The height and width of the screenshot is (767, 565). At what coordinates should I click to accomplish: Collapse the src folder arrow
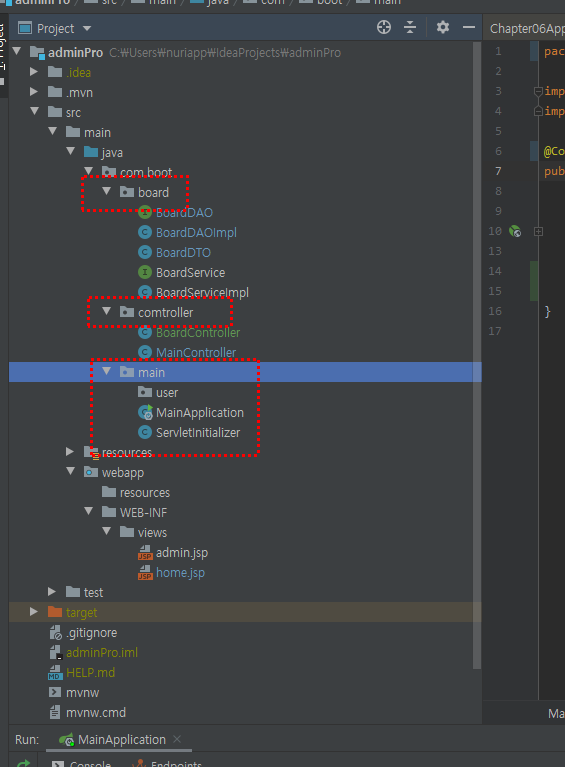tap(35, 111)
